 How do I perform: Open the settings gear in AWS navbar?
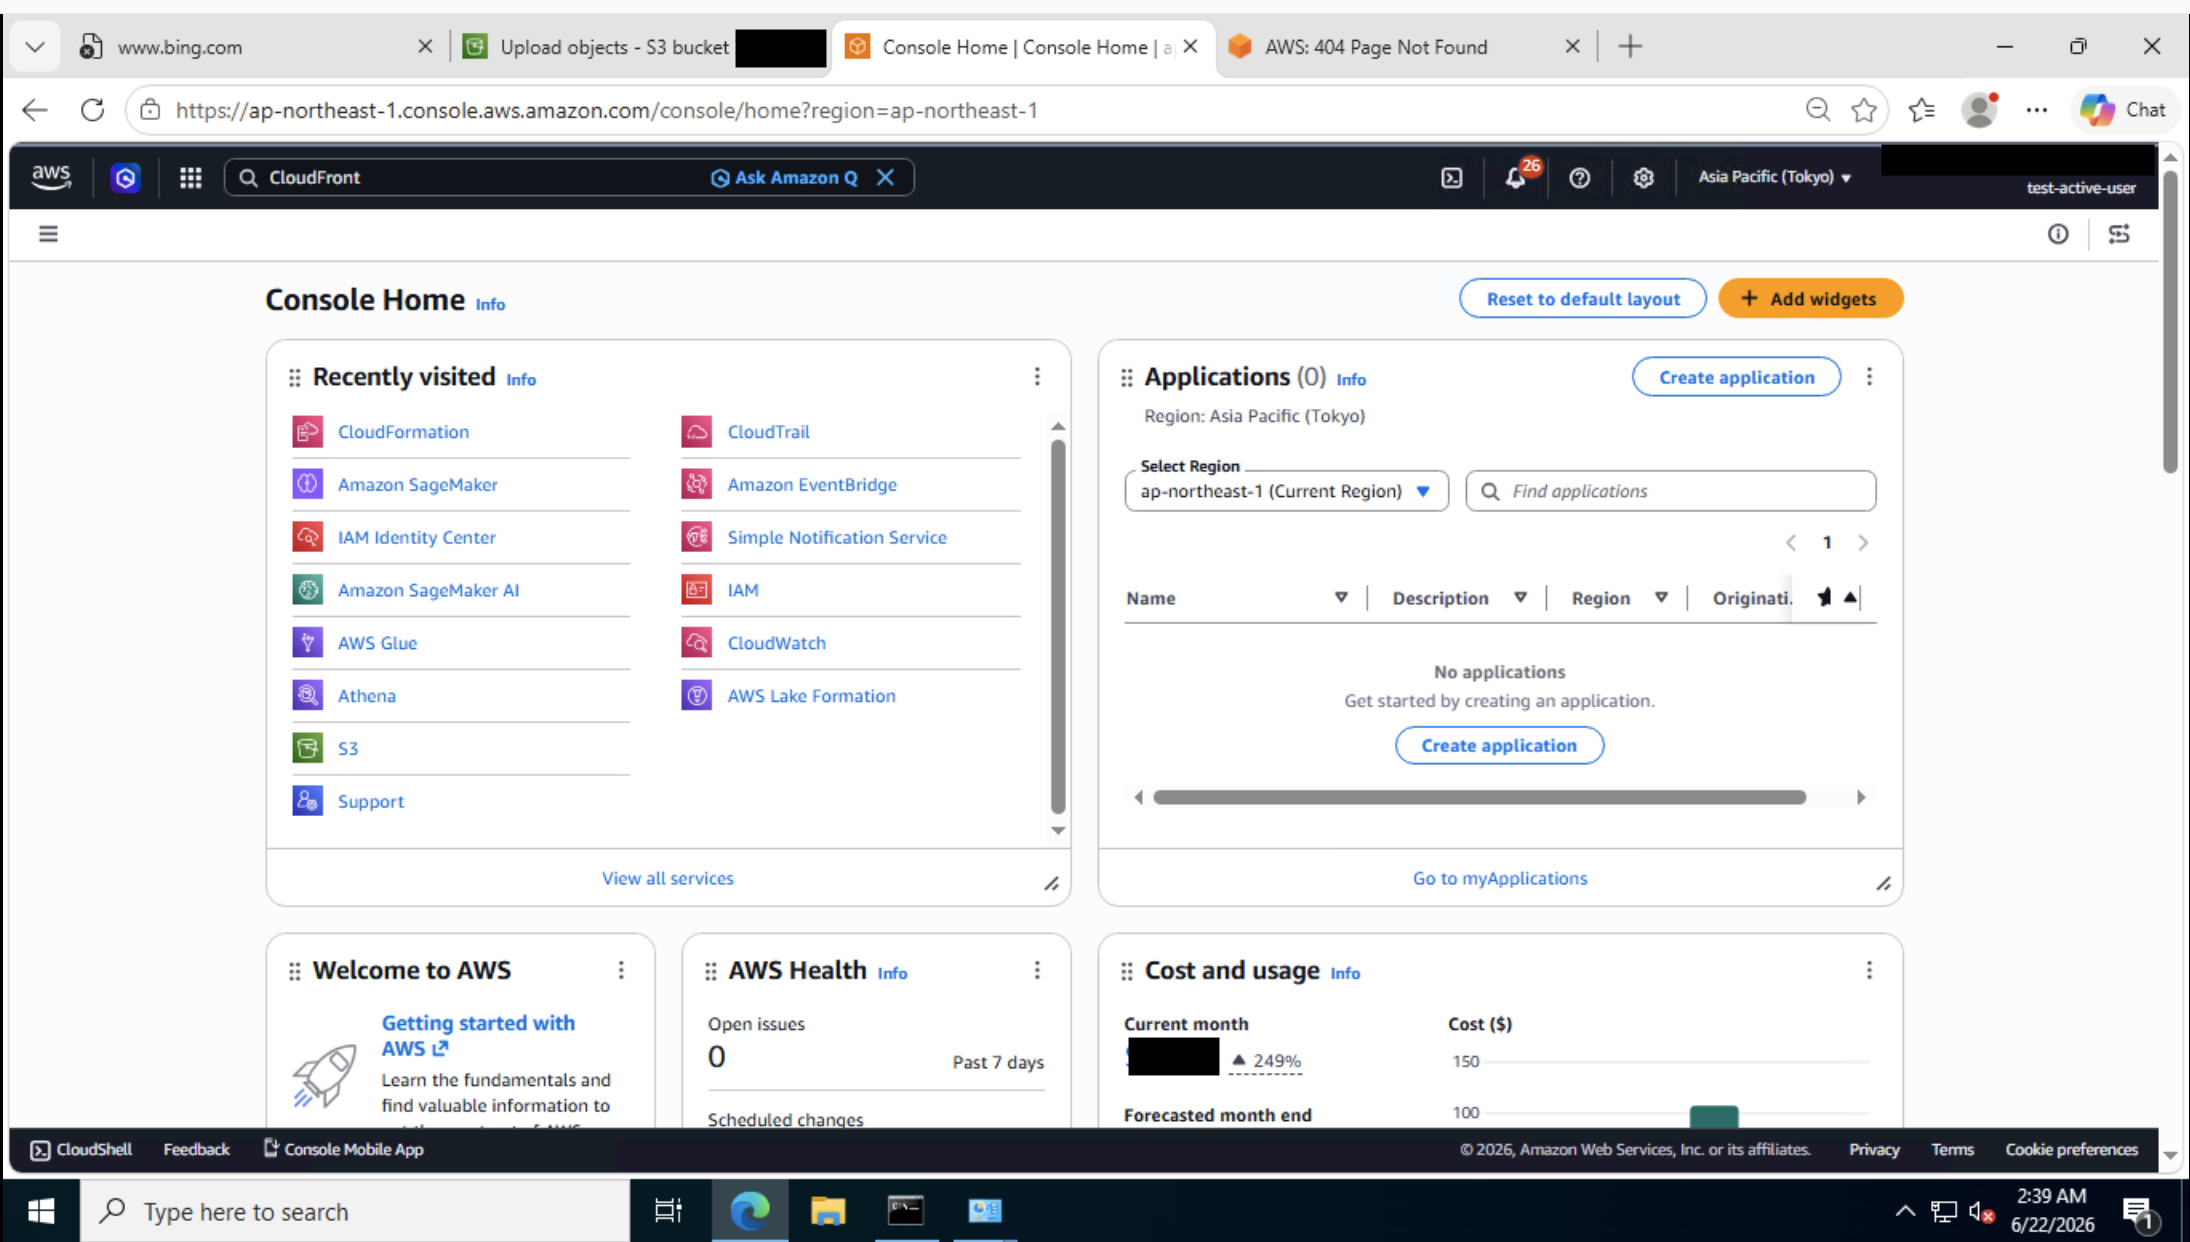pyautogui.click(x=1643, y=177)
